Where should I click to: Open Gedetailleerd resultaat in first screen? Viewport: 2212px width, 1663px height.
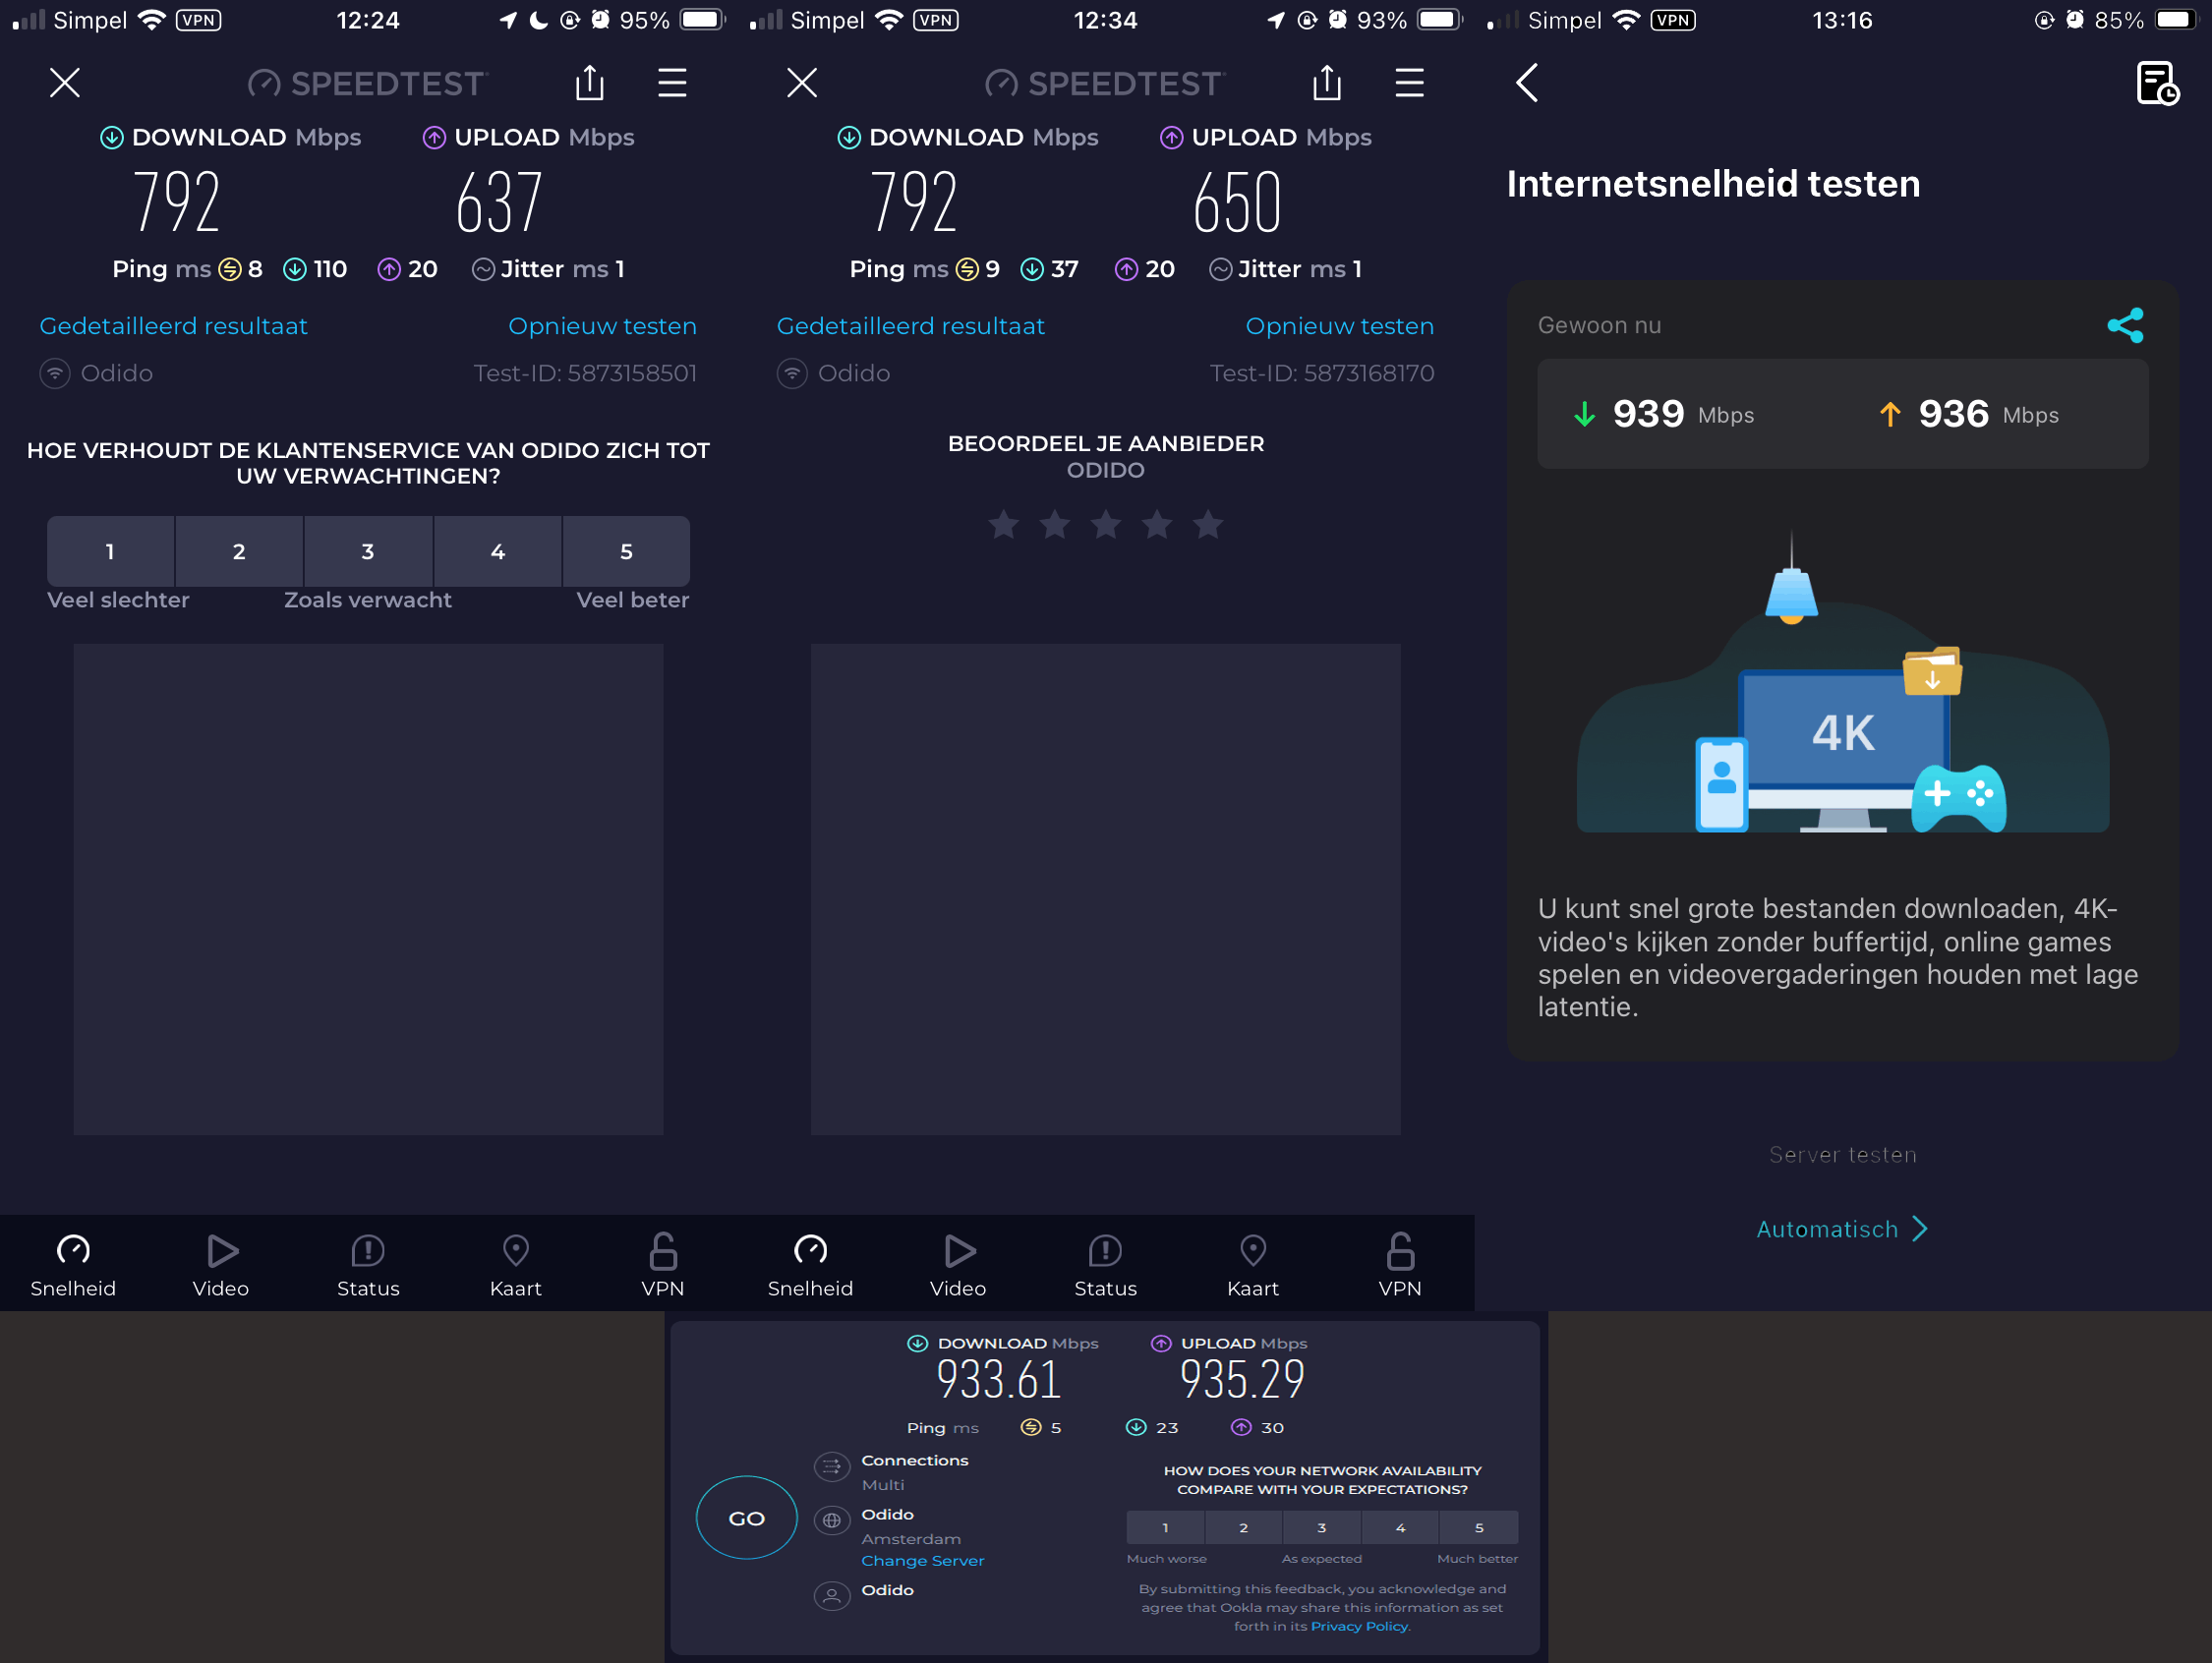point(173,326)
